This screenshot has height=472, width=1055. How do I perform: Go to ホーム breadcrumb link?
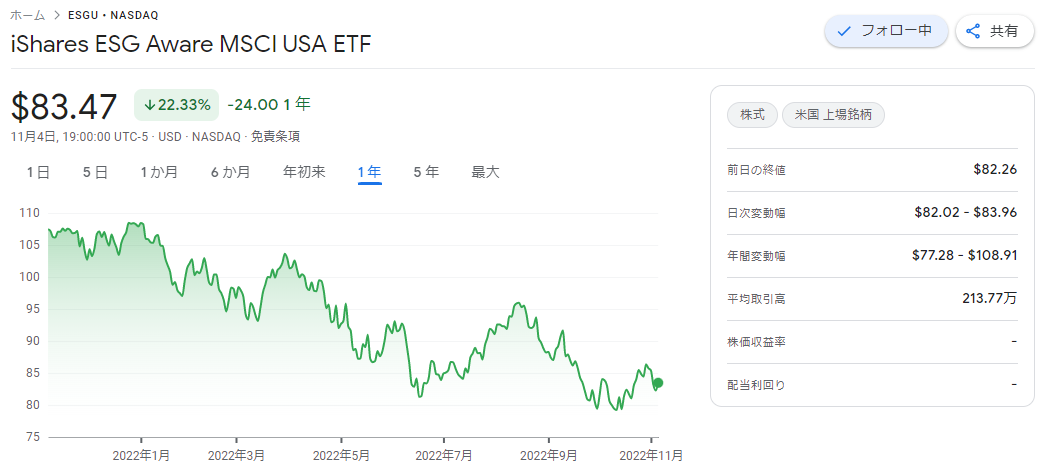28,15
